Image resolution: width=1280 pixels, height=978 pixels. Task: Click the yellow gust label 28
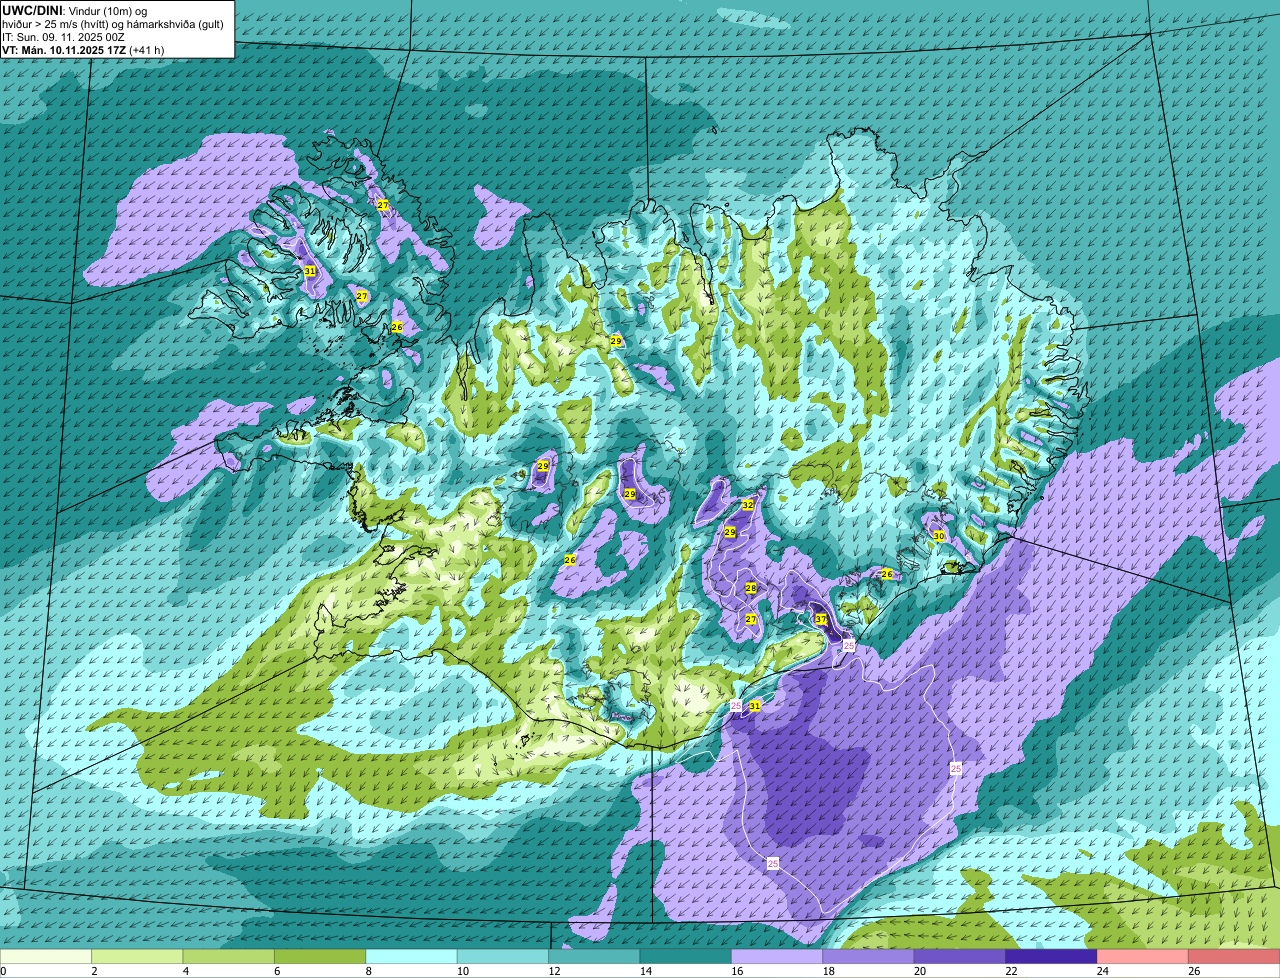[750, 588]
